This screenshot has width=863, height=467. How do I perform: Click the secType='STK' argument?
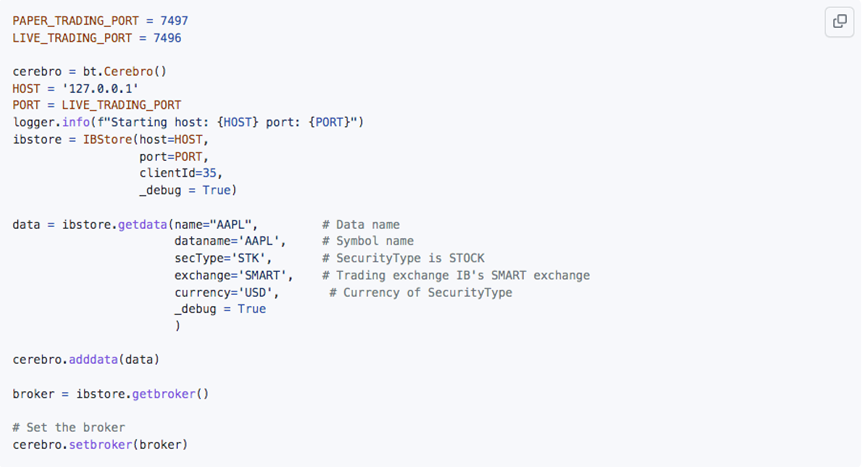pyautogui.click(x=220, y=258)
